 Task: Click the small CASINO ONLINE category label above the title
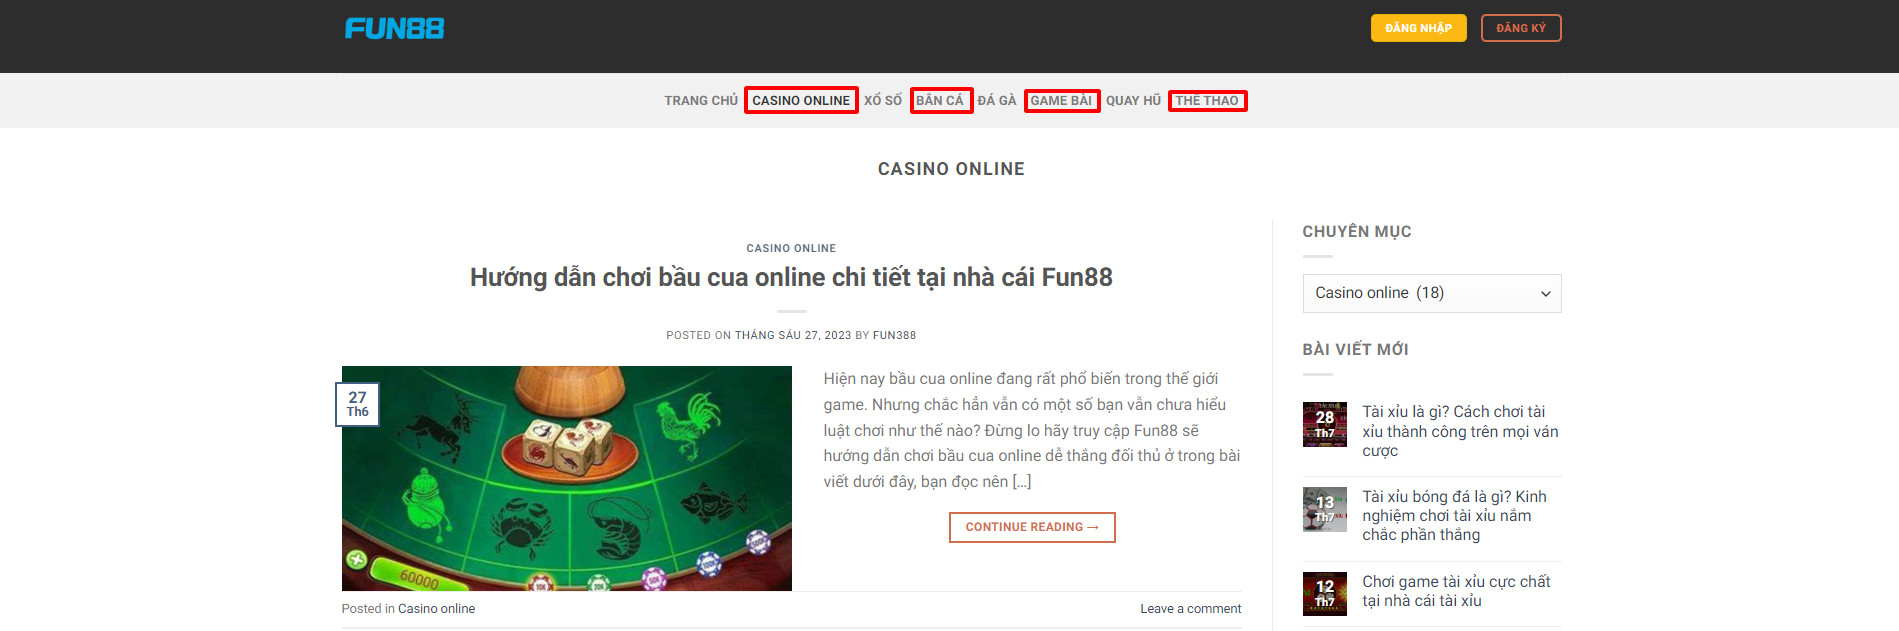point(791,248)
